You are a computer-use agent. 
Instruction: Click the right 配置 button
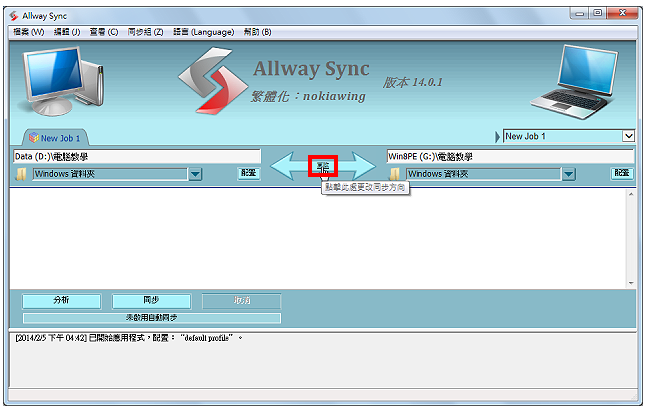point(622,173)
